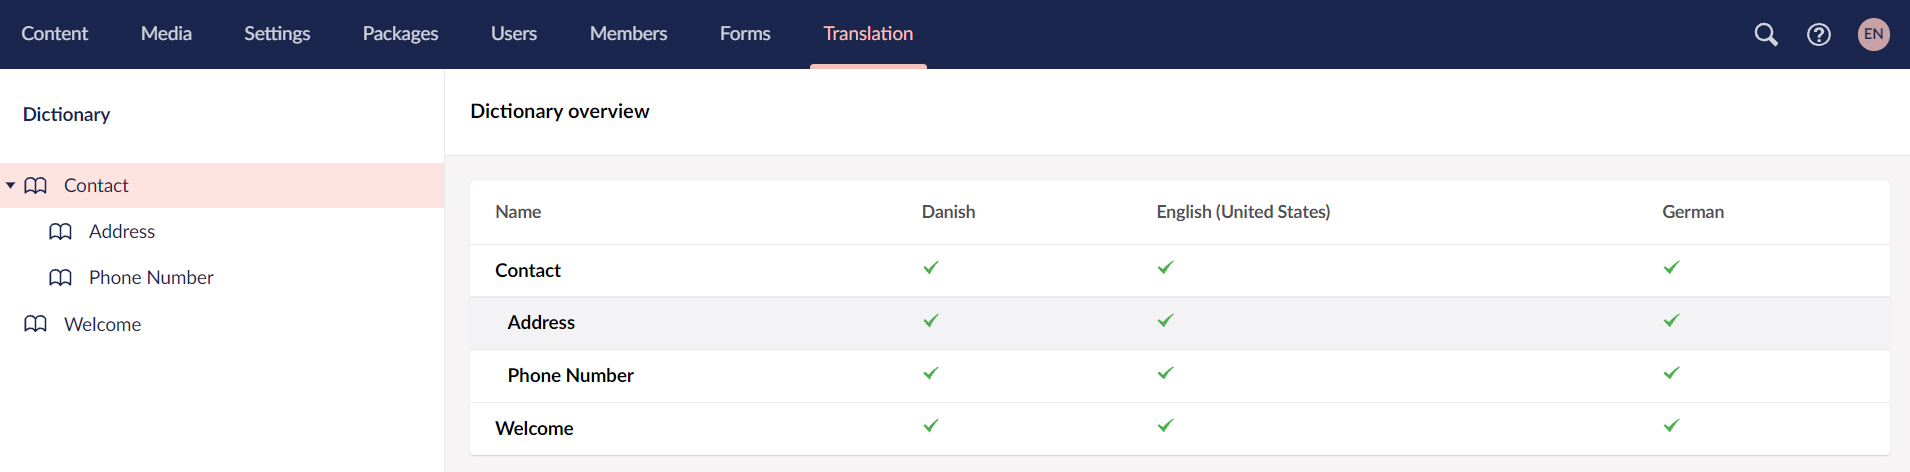Open the Members section
Viewport: 1910px width, 472px height.
(628, 34)
